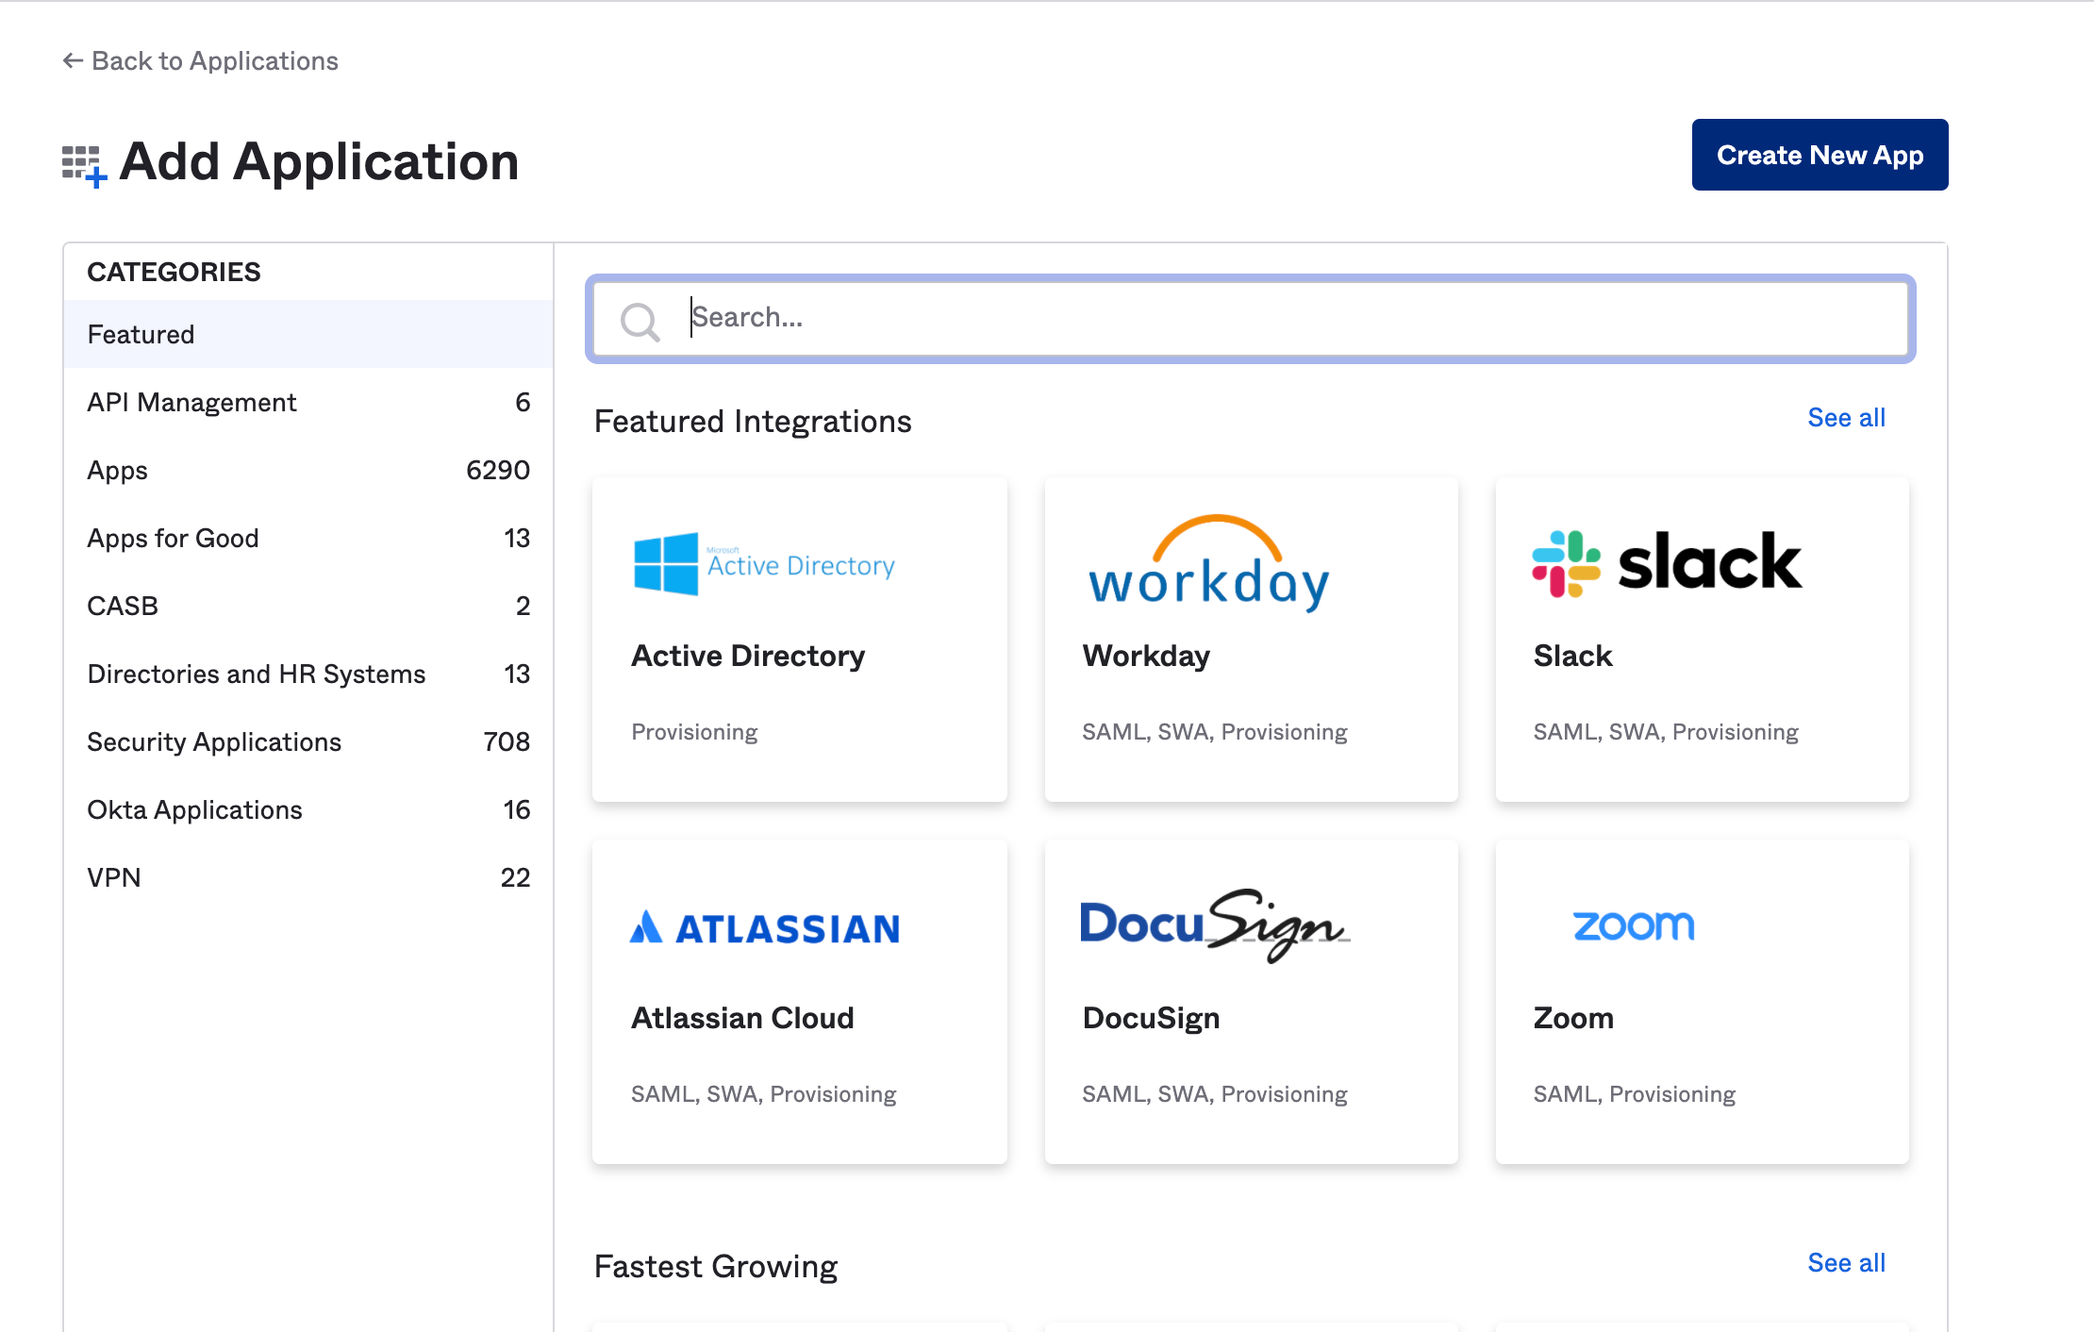See all Featured Integrations
This screenshot has height=1332, width=2094.
click(1845, 418)
